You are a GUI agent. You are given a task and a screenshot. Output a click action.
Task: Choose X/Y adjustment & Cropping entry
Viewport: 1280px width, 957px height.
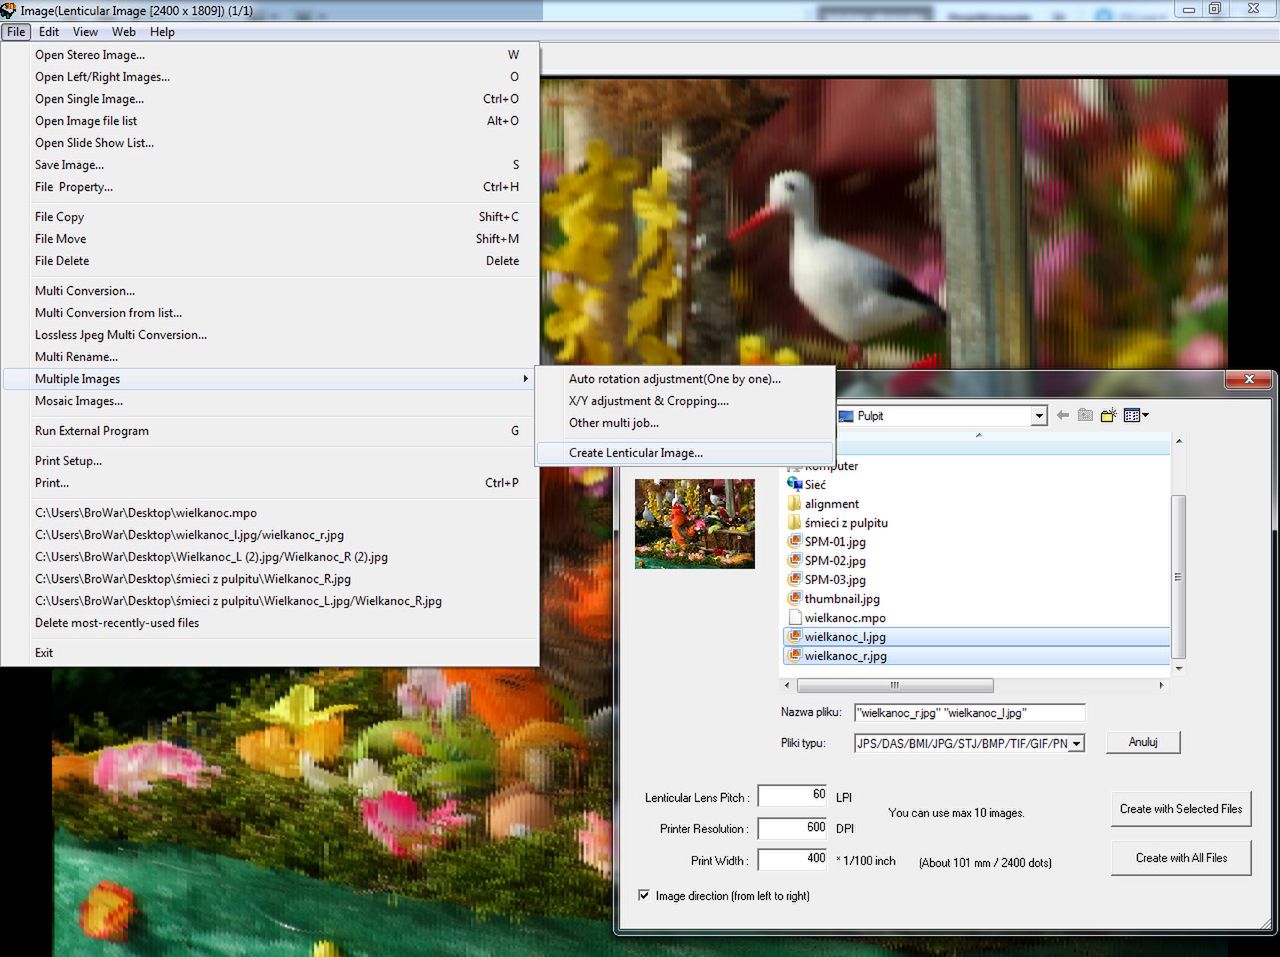(x=685, y=401)
